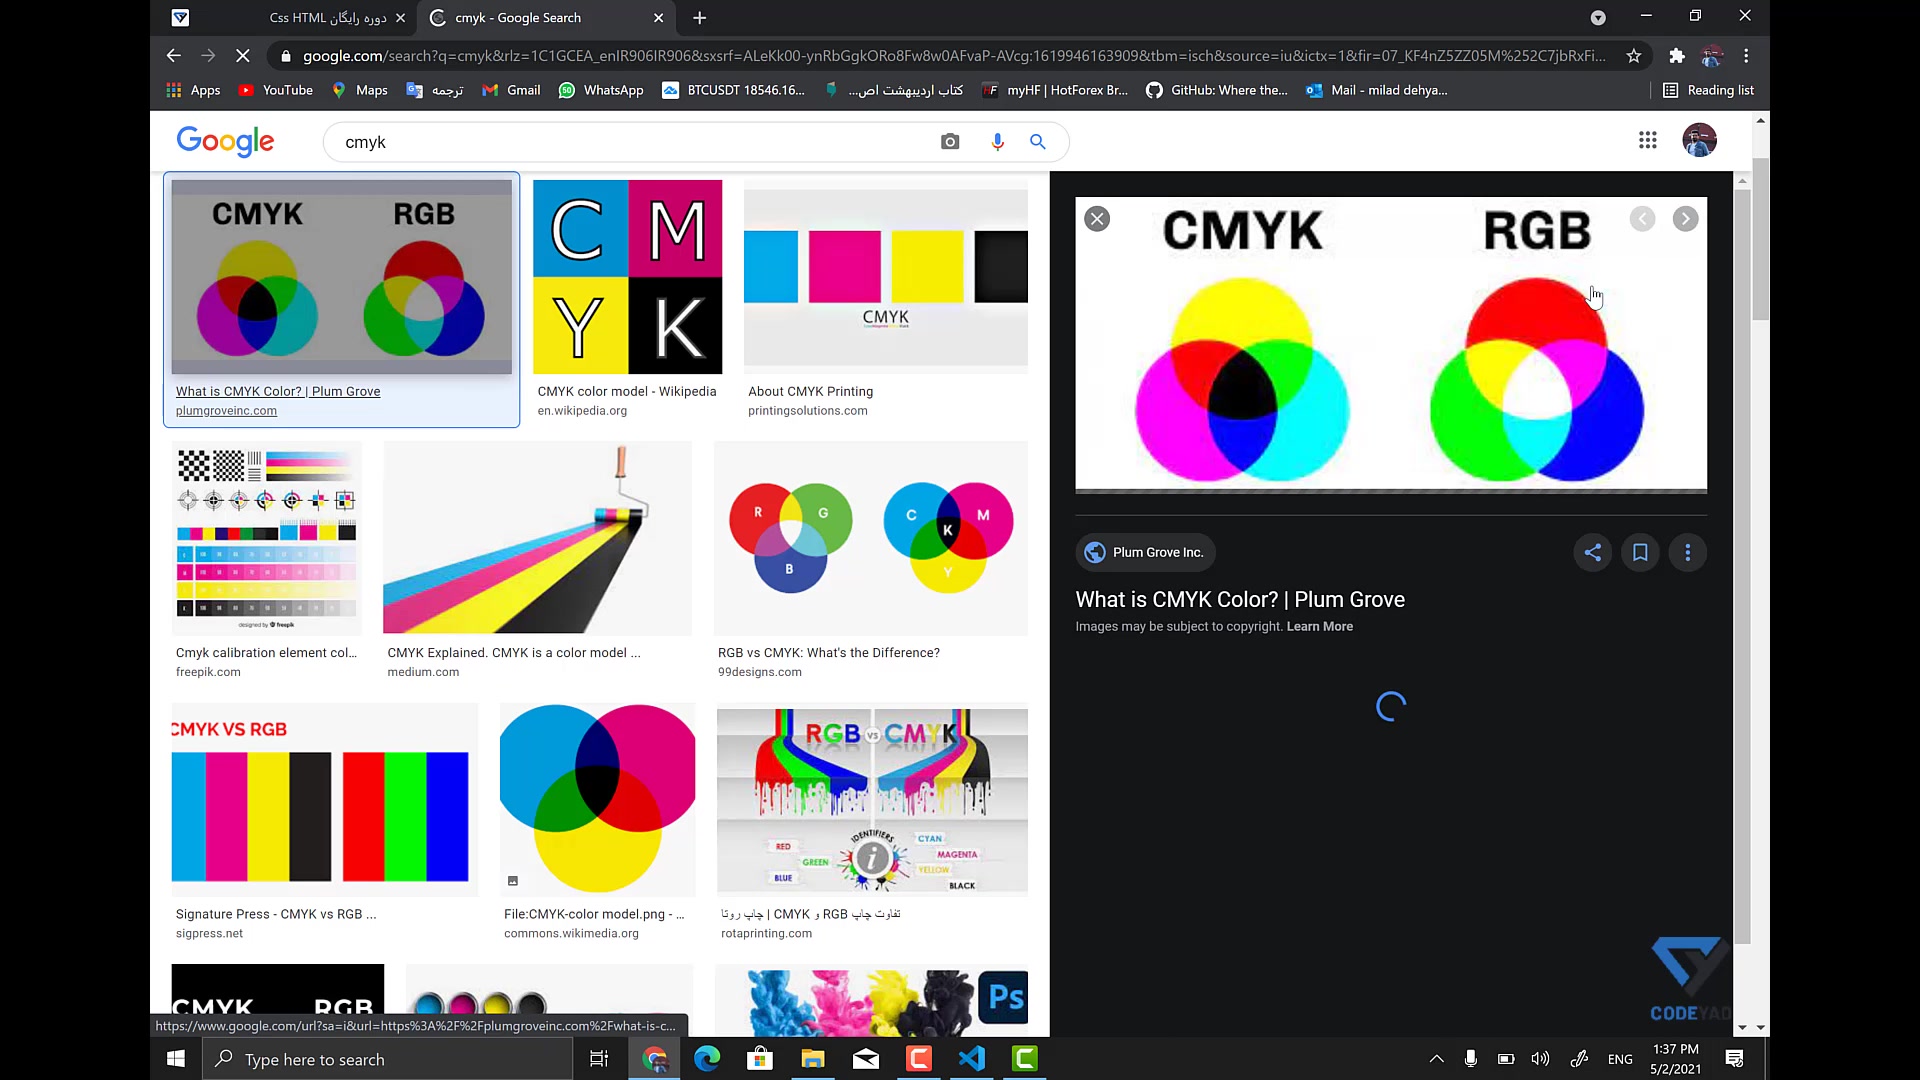The image size is (1920, 1080).
Task: Toggle save image to collection bookmark
Action: click(1640, 552)
